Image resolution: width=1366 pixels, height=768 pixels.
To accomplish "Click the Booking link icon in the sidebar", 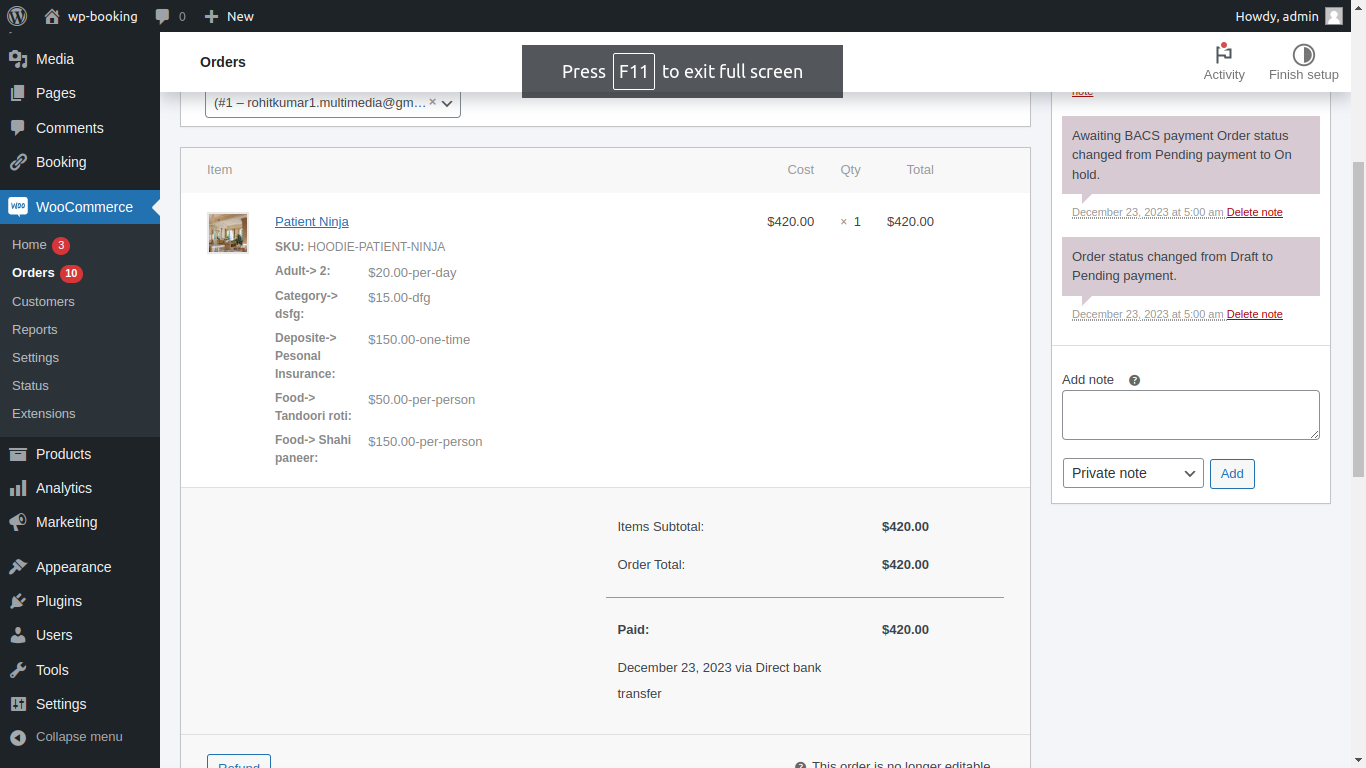I will (x=17, y=162).
